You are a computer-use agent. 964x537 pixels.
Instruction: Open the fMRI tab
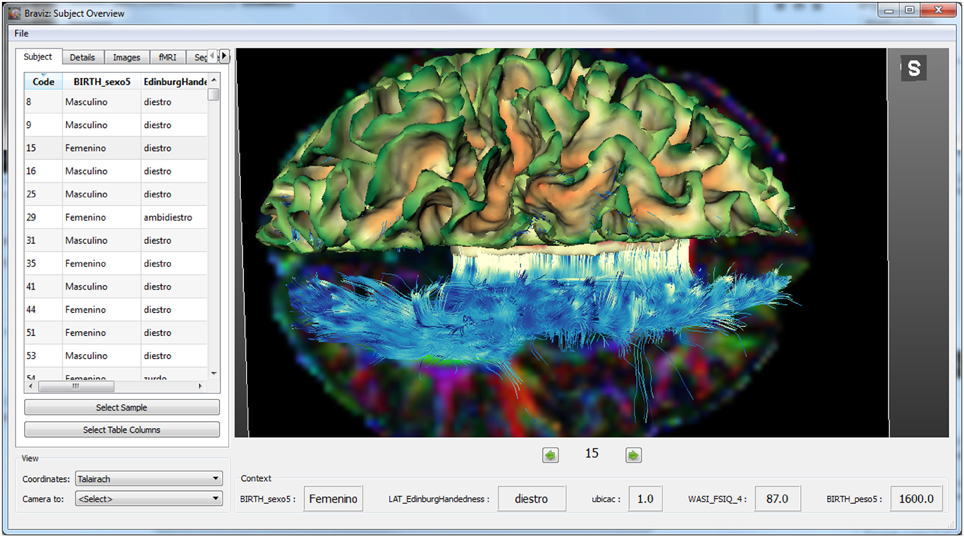coord(167,57)
